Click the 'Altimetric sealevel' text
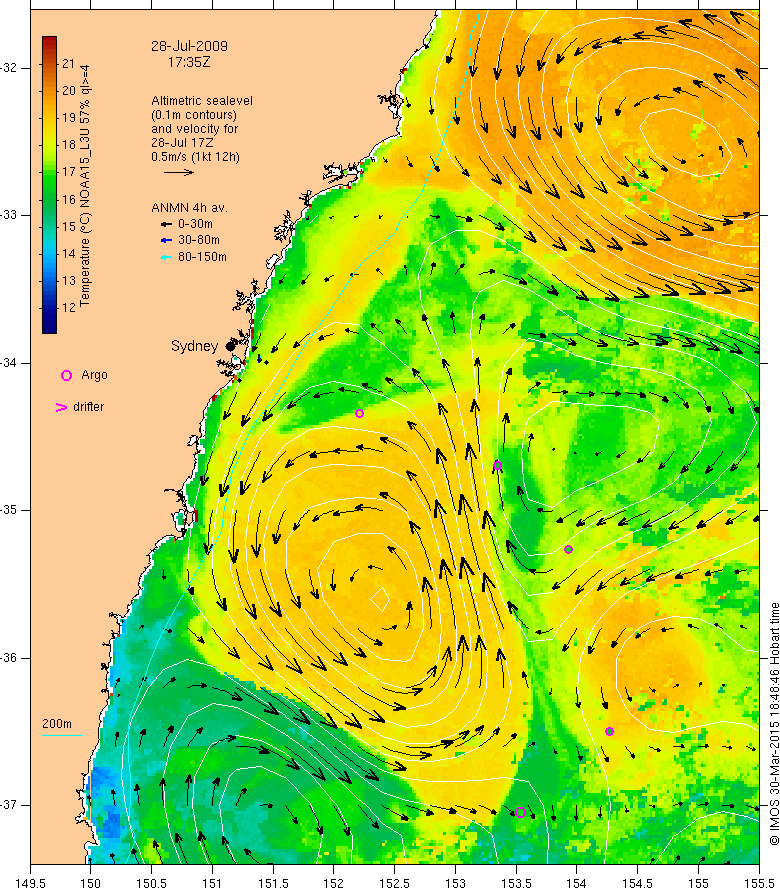This screenshot has height=890, width=780. pos(202,101)
